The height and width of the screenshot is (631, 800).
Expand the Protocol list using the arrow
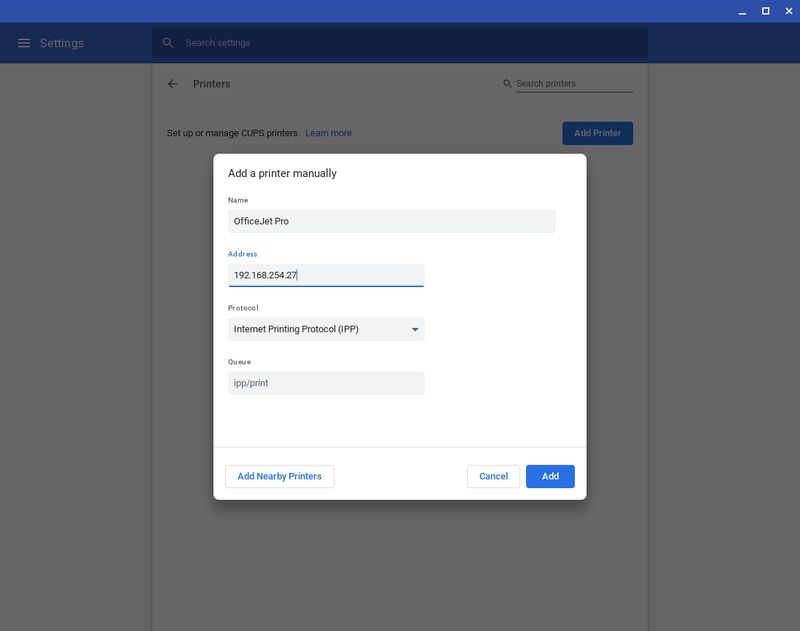click(415, 329)
